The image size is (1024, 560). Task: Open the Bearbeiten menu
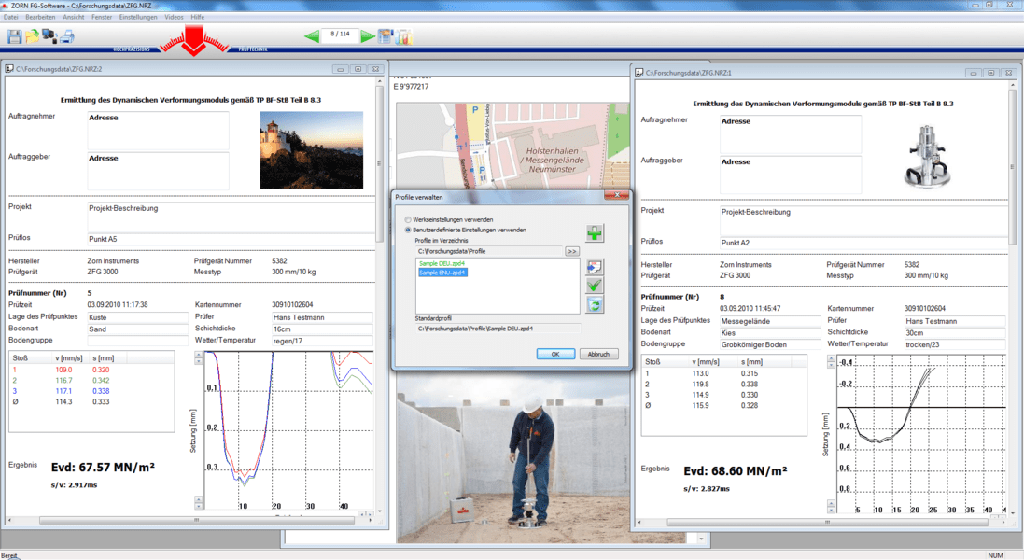coord(40,17)
